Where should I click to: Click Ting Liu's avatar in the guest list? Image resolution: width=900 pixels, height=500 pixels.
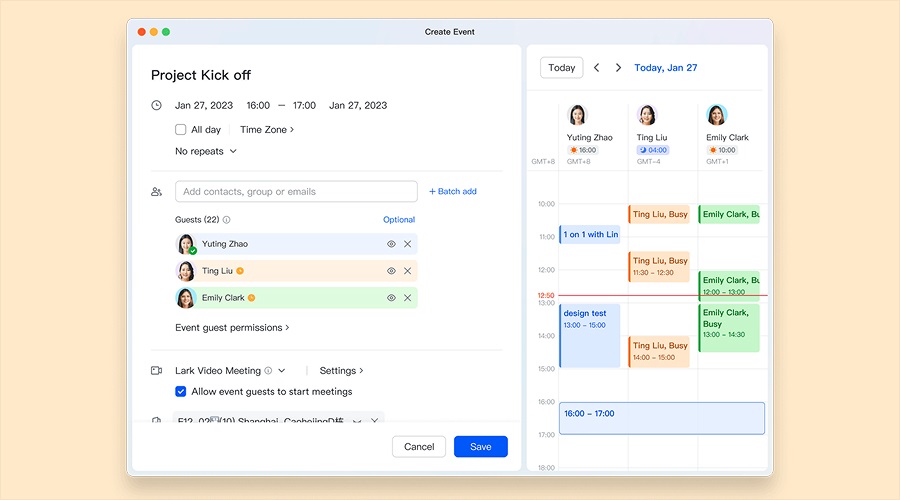(x=185, y=271)
